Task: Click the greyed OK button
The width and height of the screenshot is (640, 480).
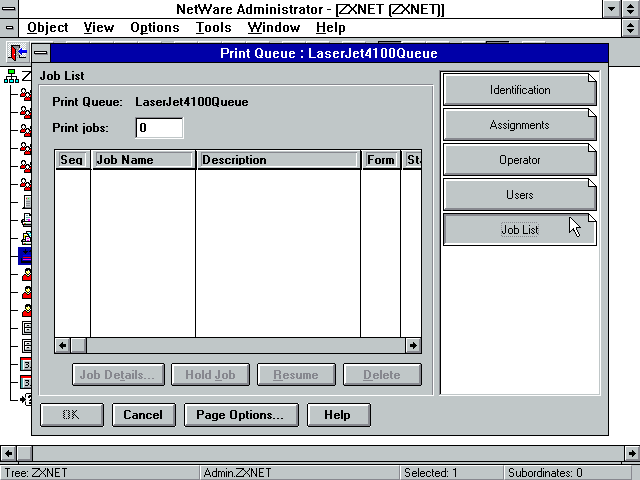Action: (x=72, y=415)
